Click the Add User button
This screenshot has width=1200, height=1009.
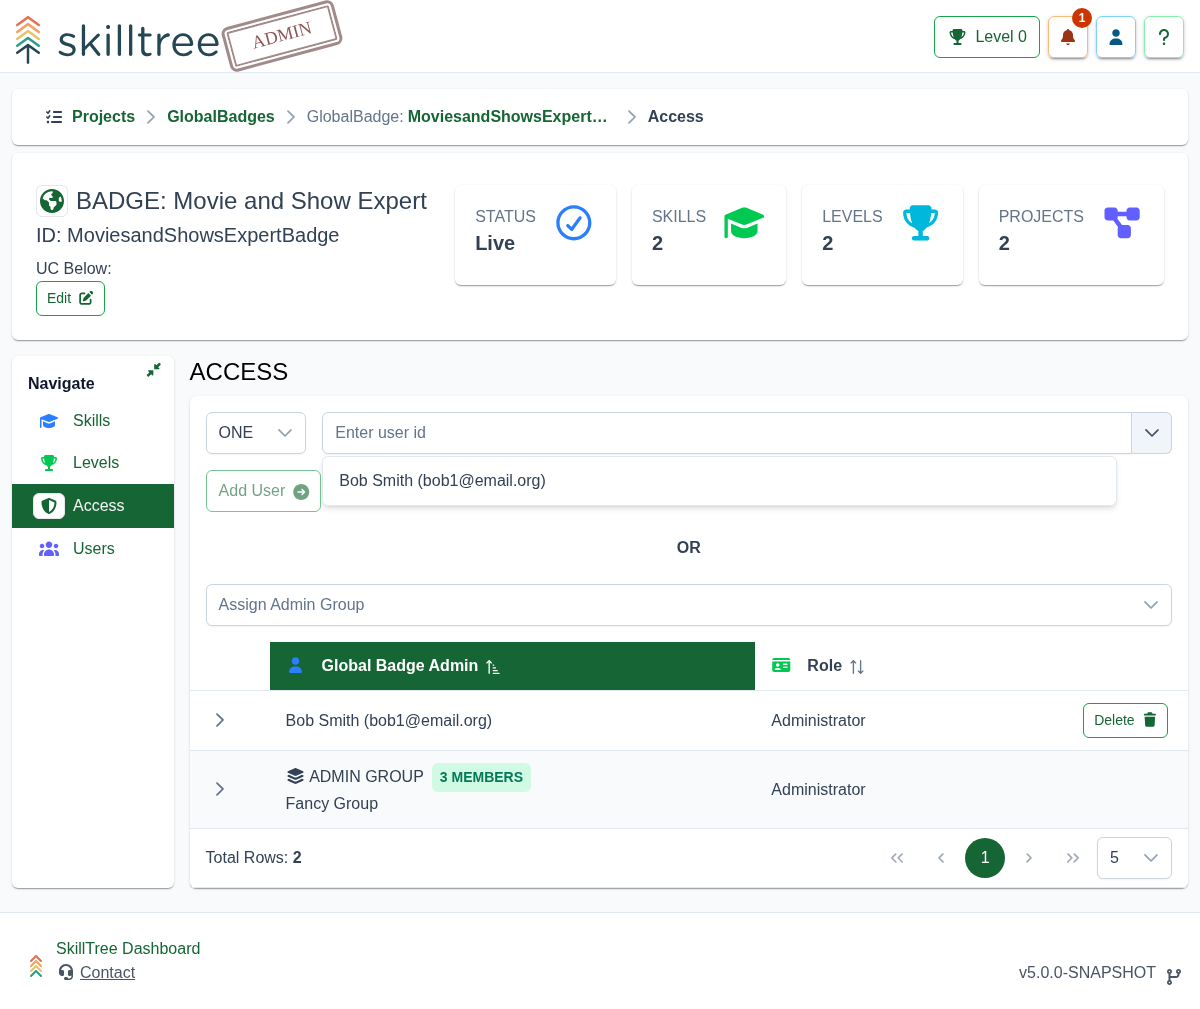point(263,491)
